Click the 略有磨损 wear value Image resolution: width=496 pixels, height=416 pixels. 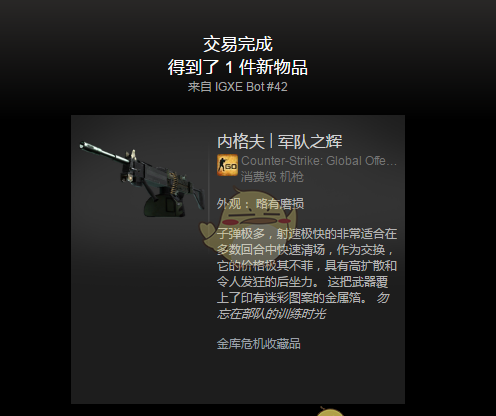(x=280, y=204)
